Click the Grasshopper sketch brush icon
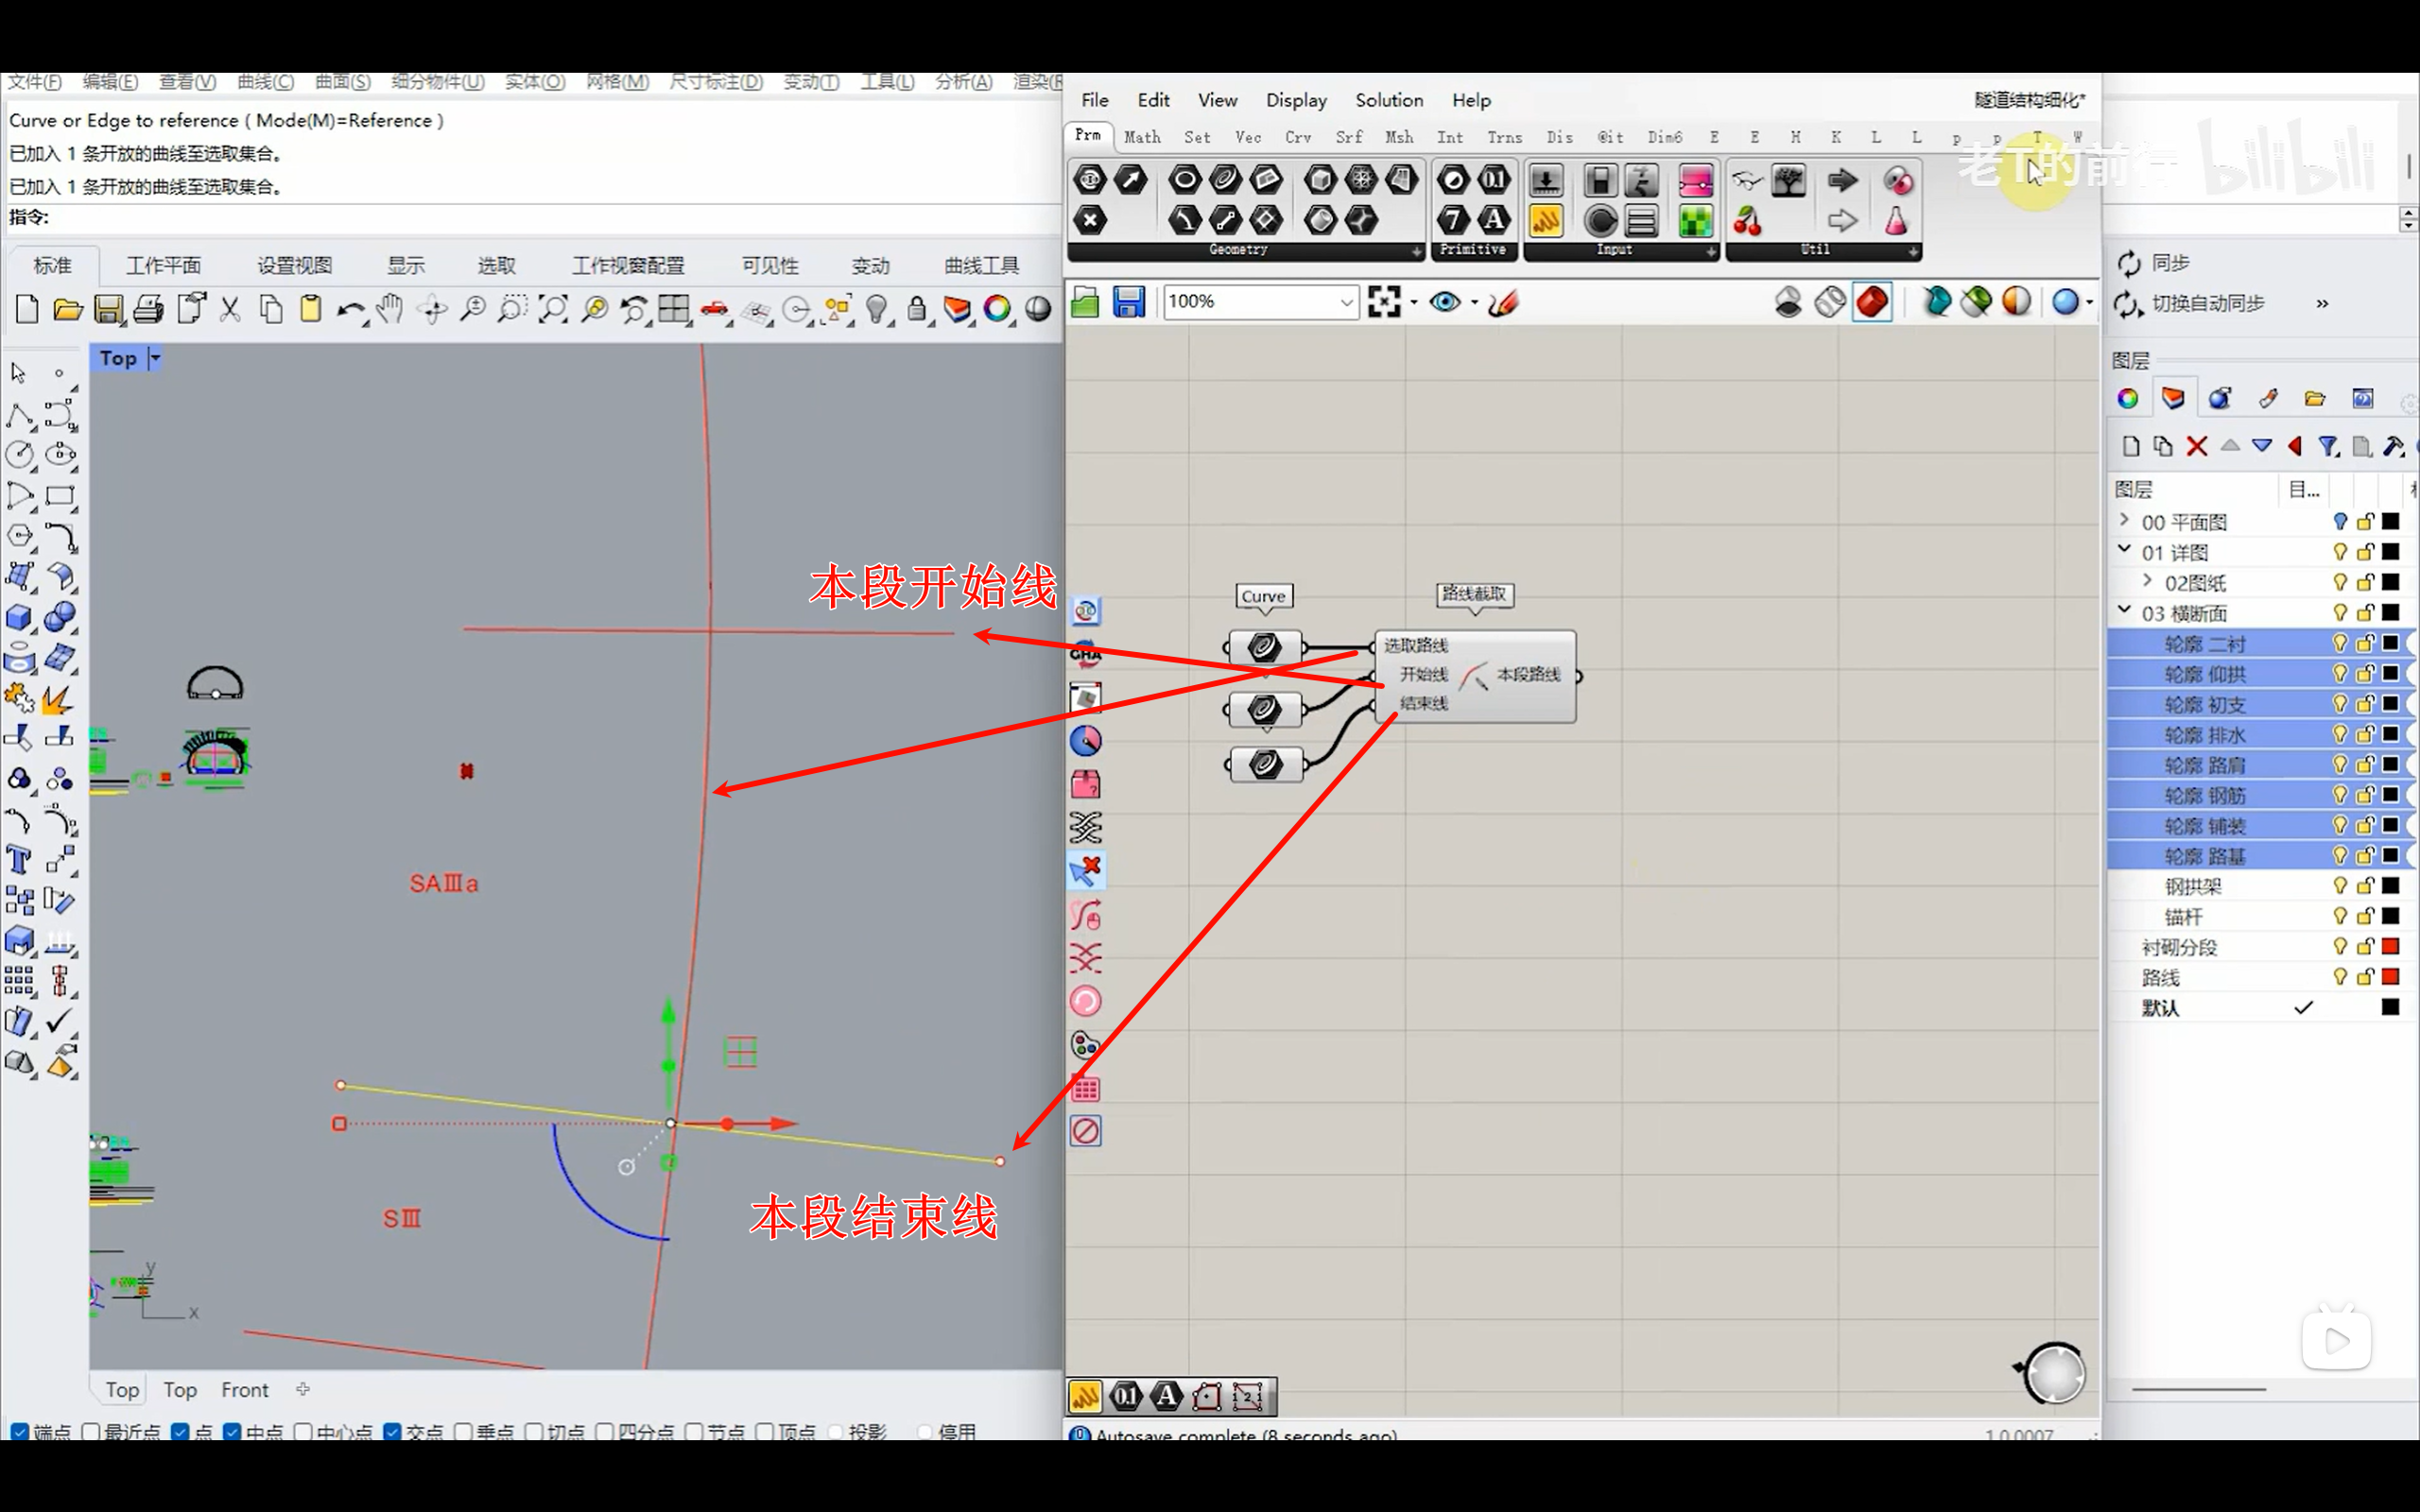 [x=1502, y=302]
